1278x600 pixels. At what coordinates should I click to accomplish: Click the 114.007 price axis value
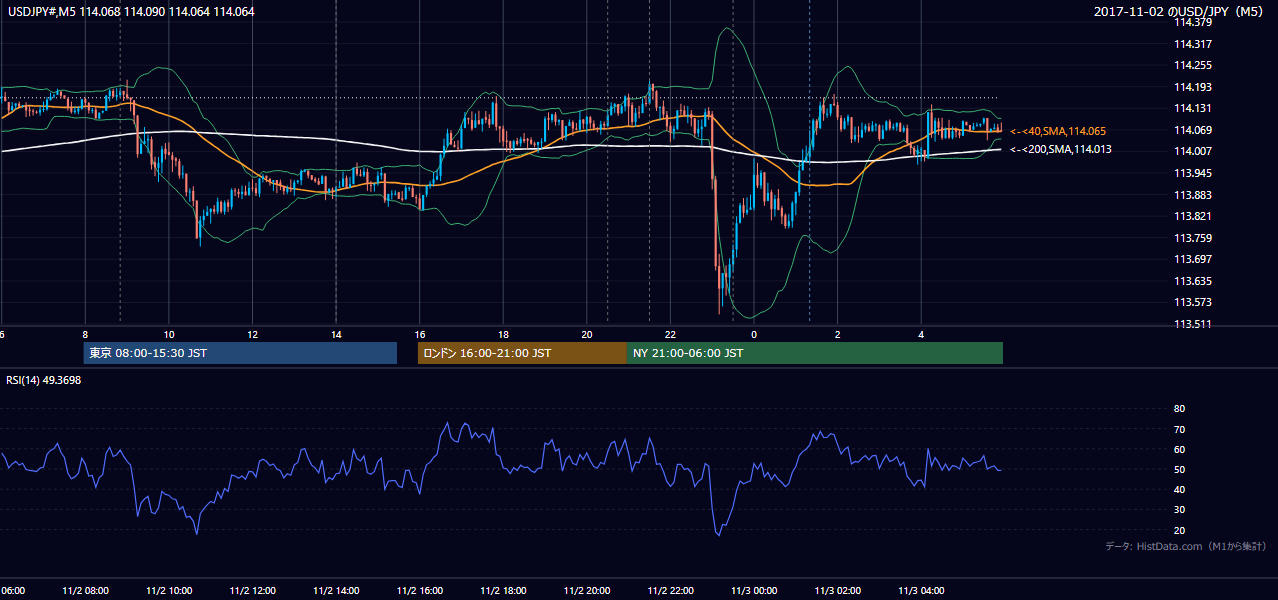tap(1192, 151)
